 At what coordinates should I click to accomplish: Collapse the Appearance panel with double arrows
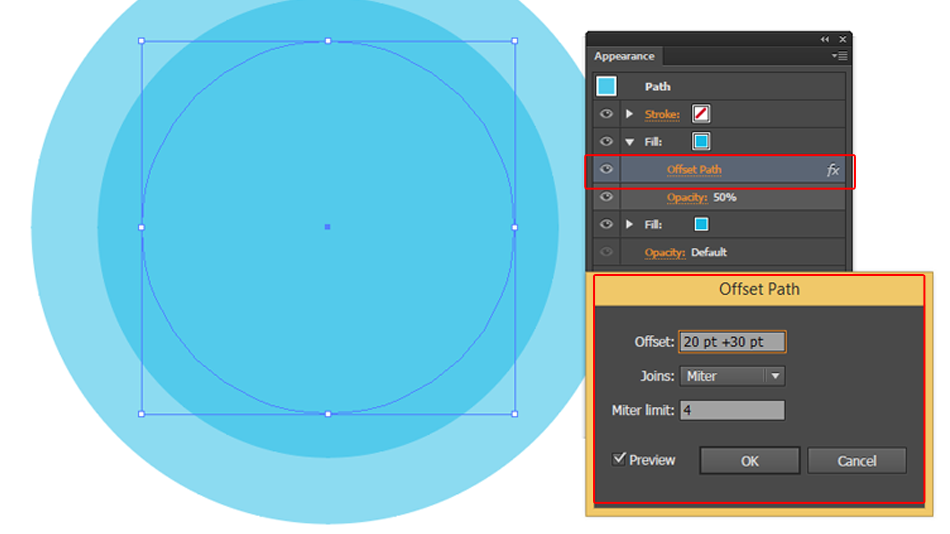pyautogui.click(x=825, y=39)
